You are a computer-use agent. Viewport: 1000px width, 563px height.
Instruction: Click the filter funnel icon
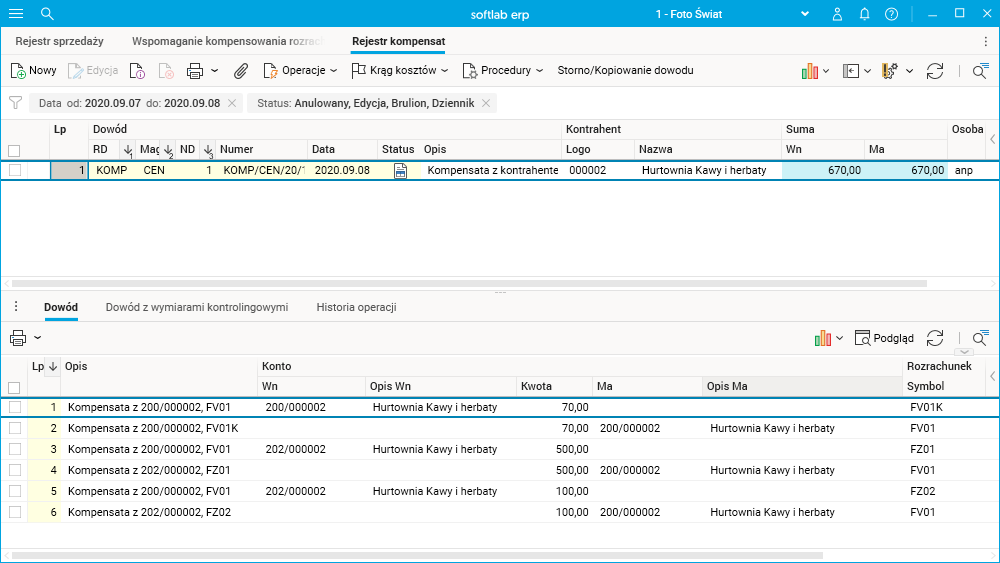(x=15, y=103)
